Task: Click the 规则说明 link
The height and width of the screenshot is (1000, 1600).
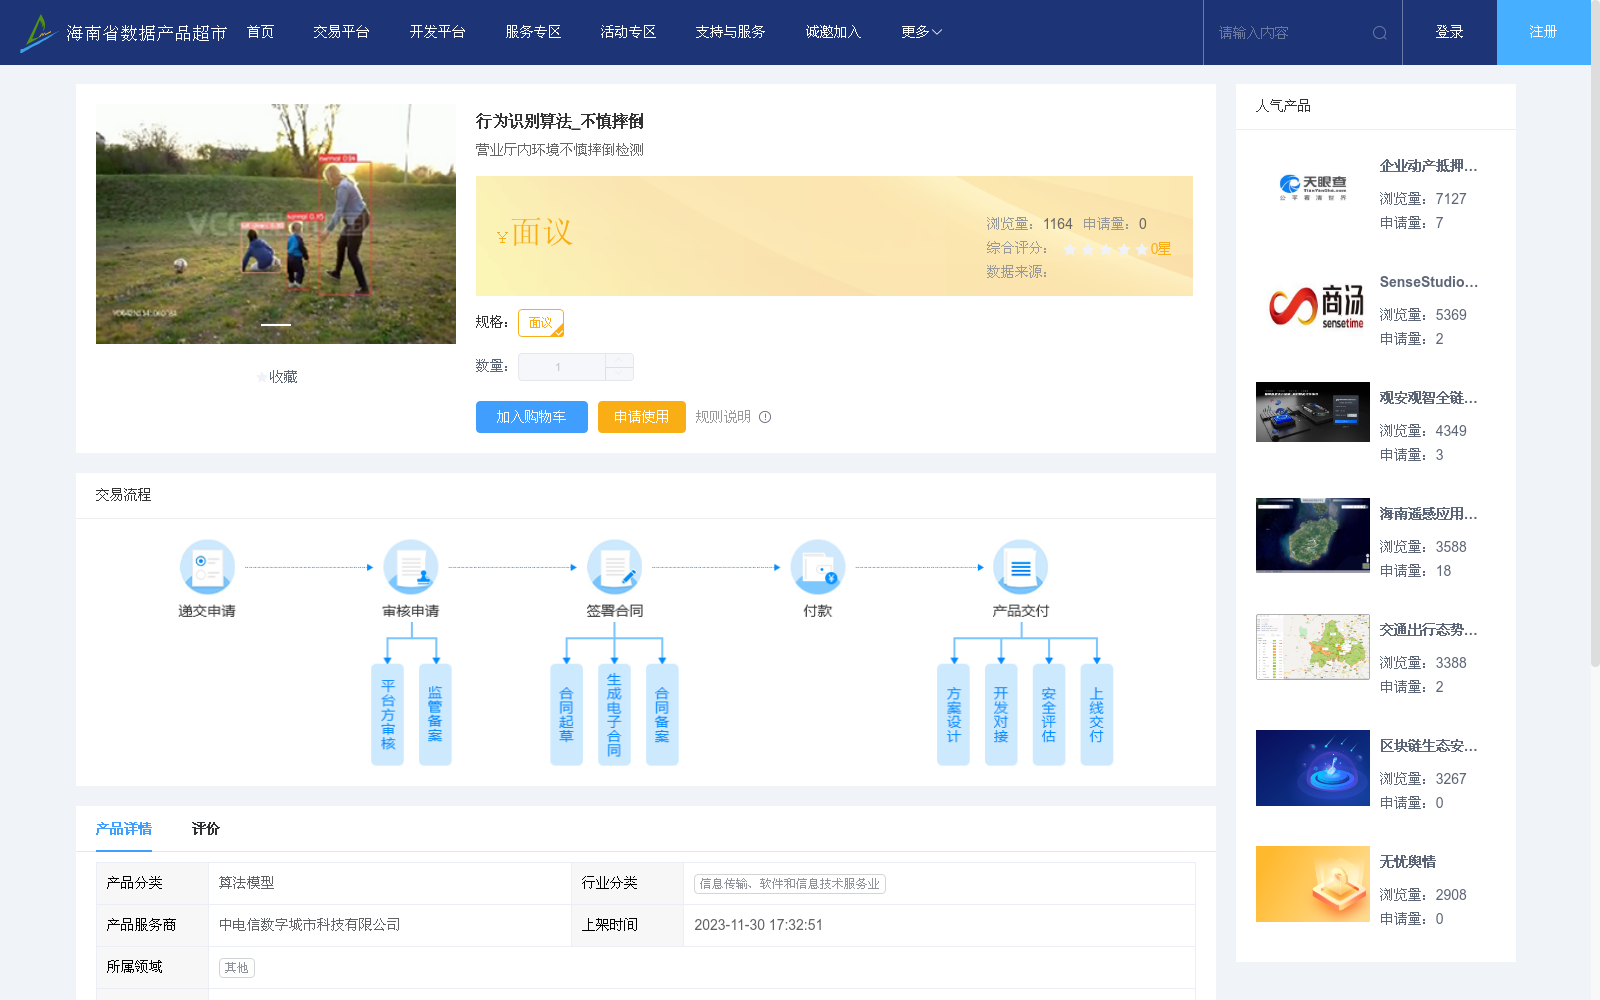Action: 723,417
